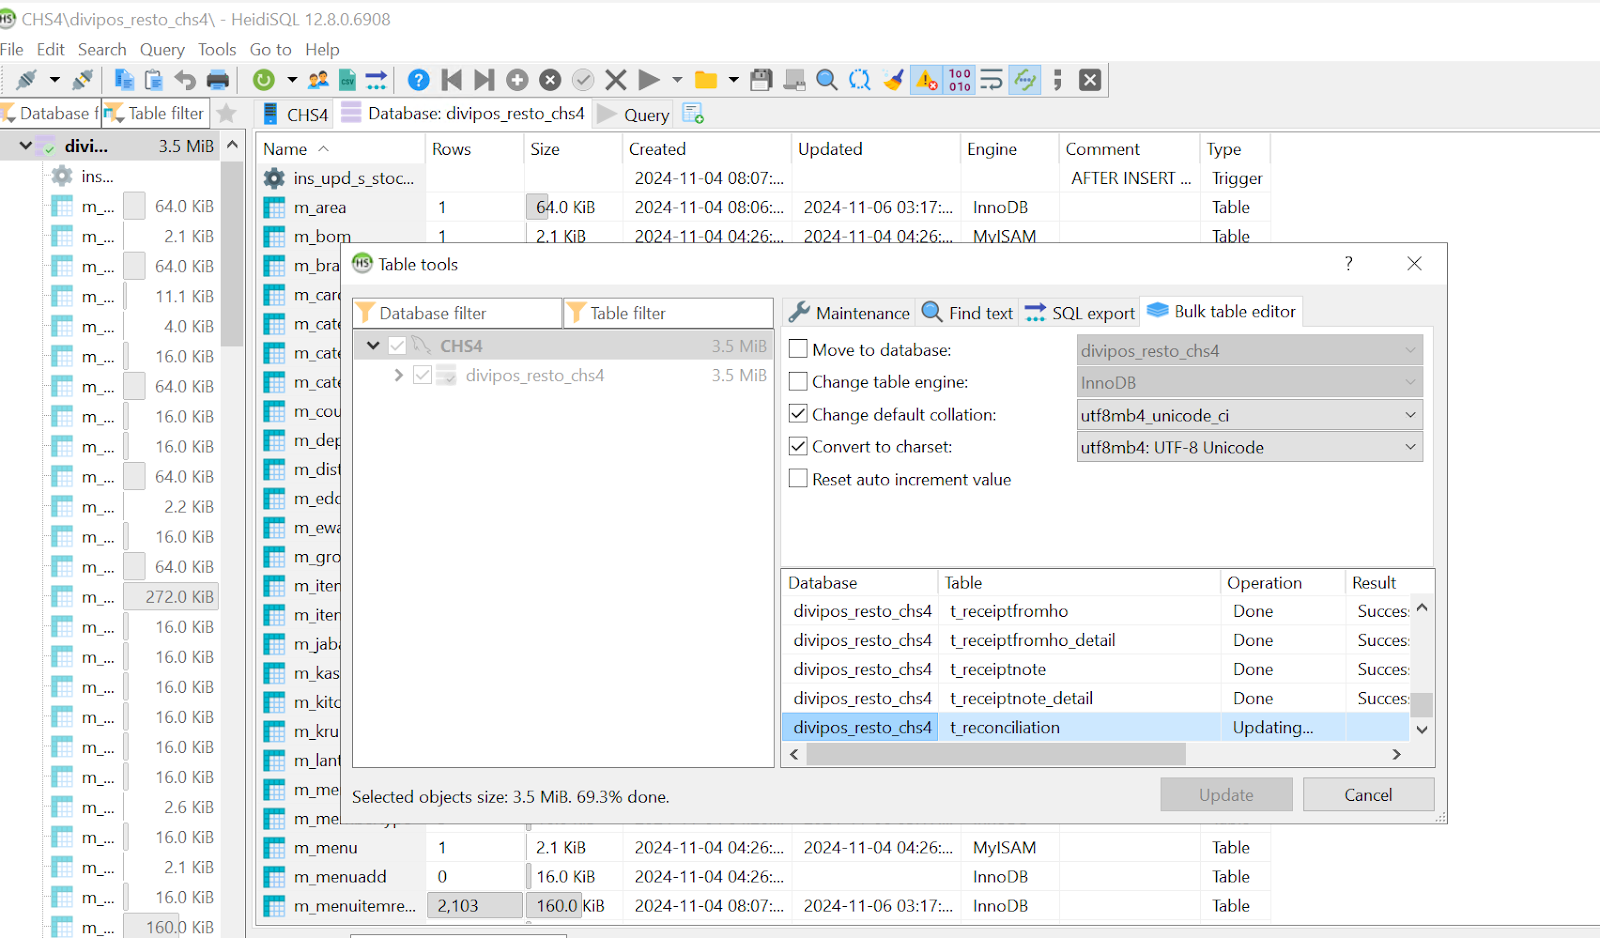The height and width of the screenshot is (938, 1600).
Task: Open dropdown arrow next to the connect icon
Action: 54,80
